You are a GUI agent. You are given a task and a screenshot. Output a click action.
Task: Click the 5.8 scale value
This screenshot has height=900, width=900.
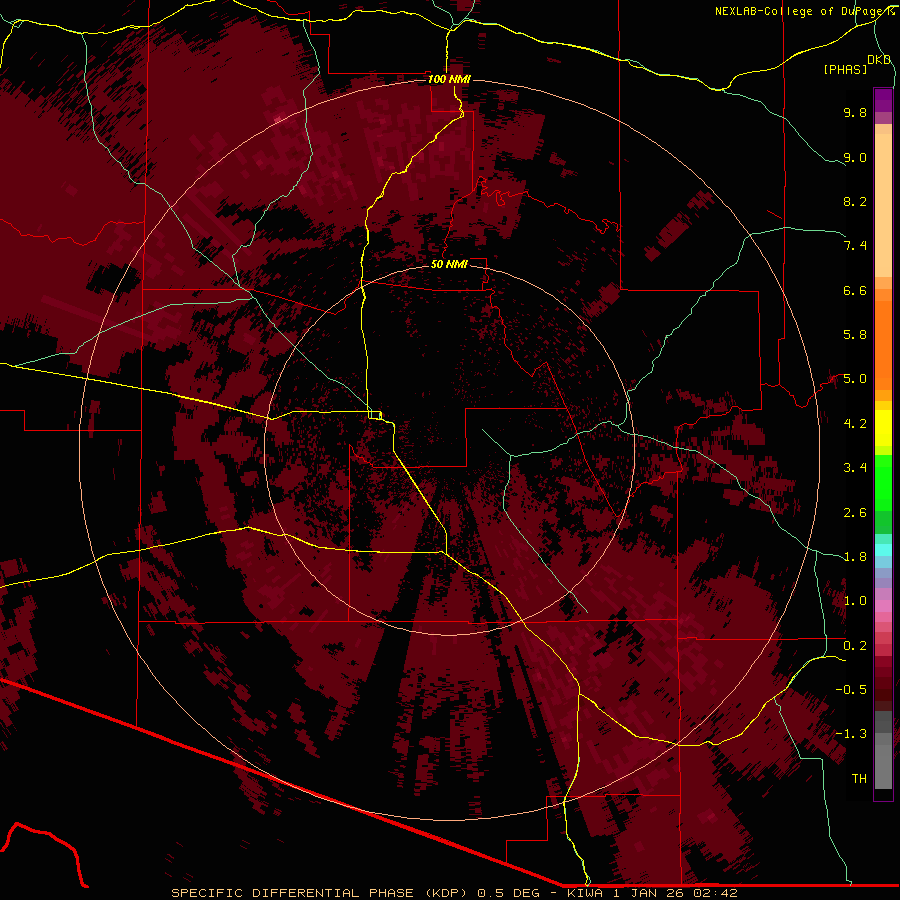pos(855,335)
